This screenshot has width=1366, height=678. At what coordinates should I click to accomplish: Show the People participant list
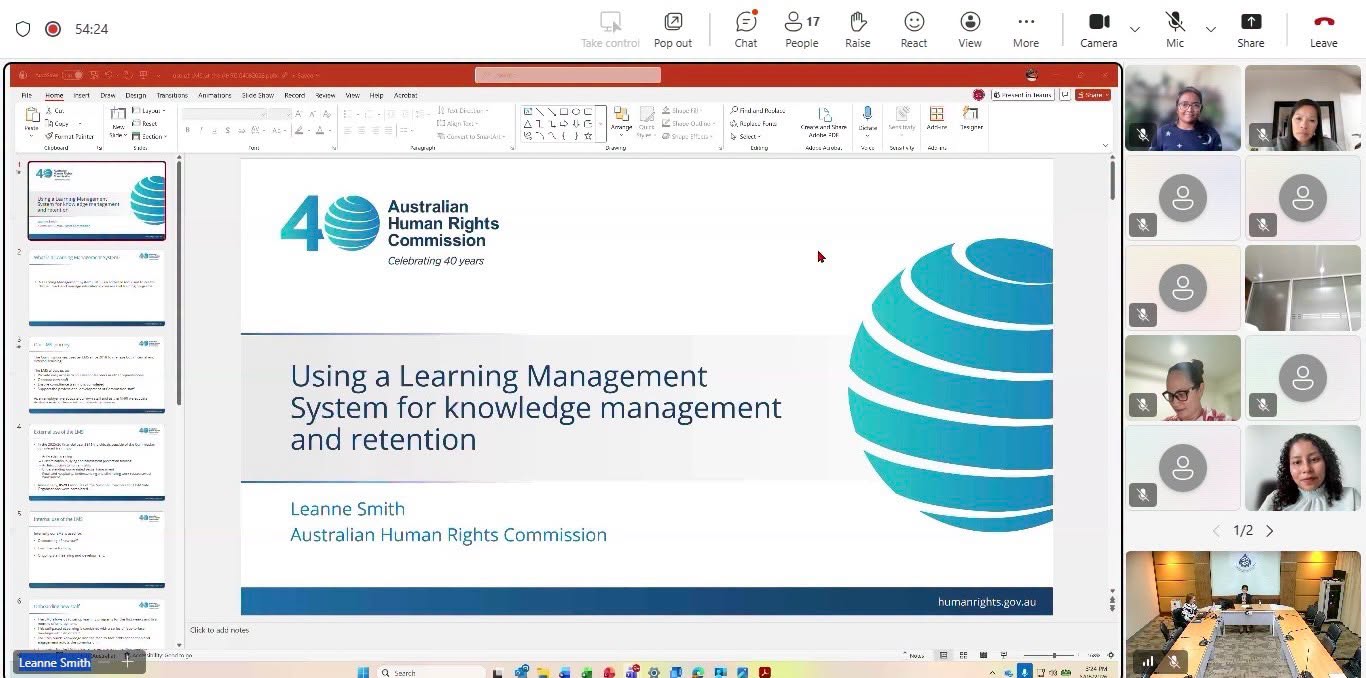coord(801,29)
